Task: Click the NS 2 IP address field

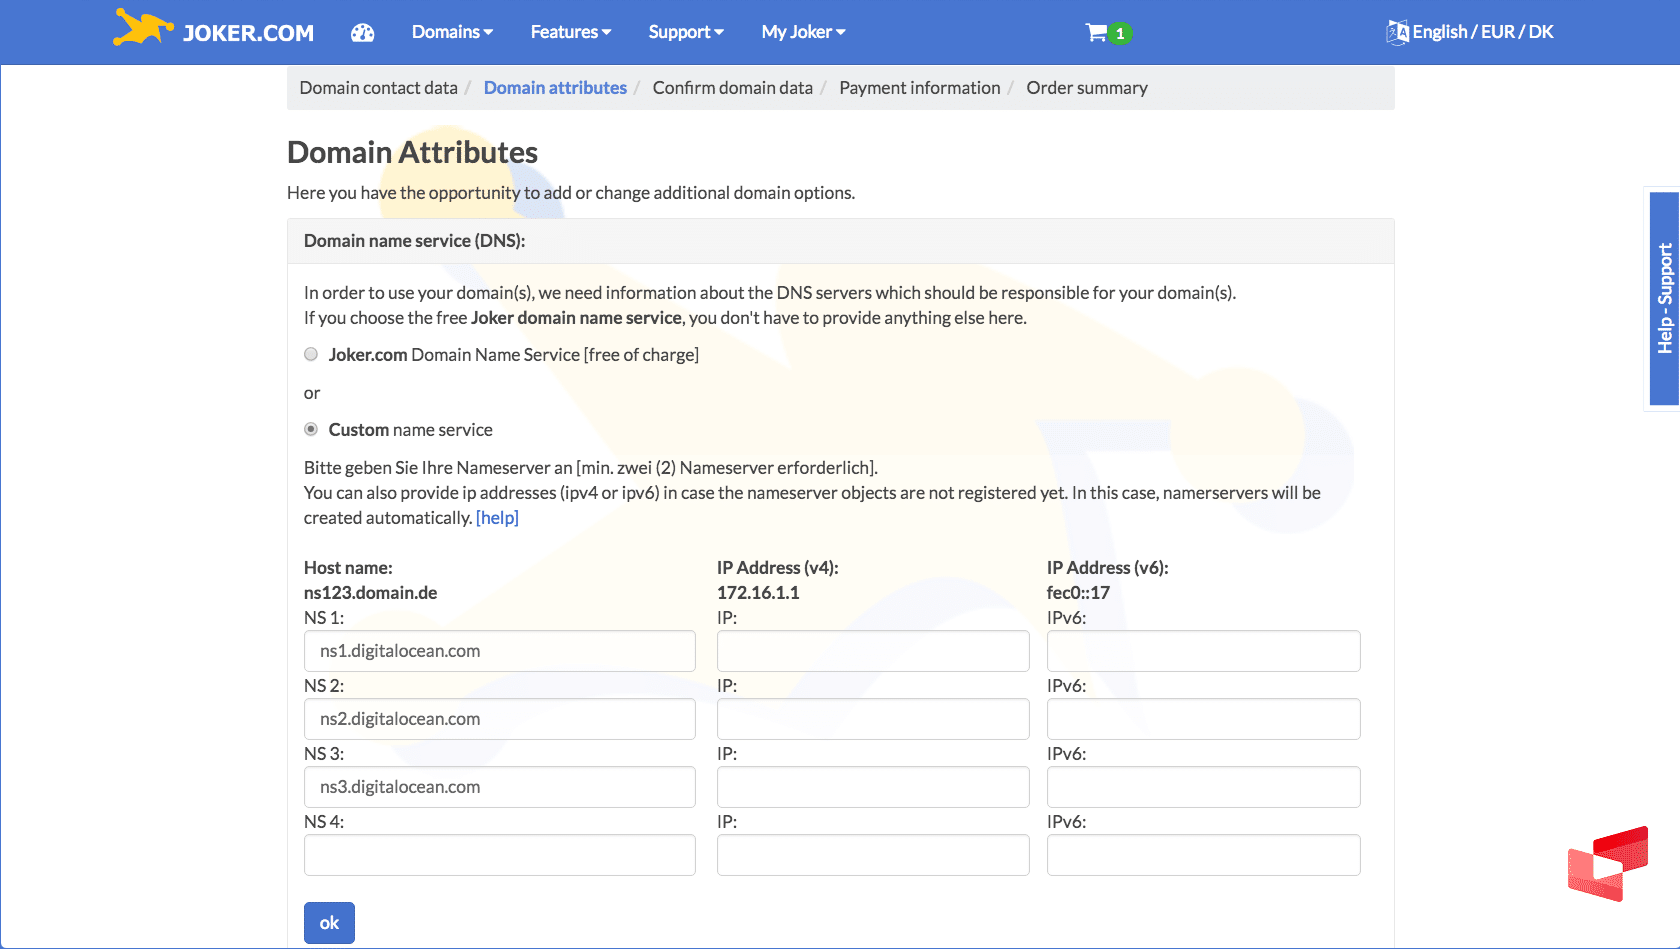Action: 873,719
